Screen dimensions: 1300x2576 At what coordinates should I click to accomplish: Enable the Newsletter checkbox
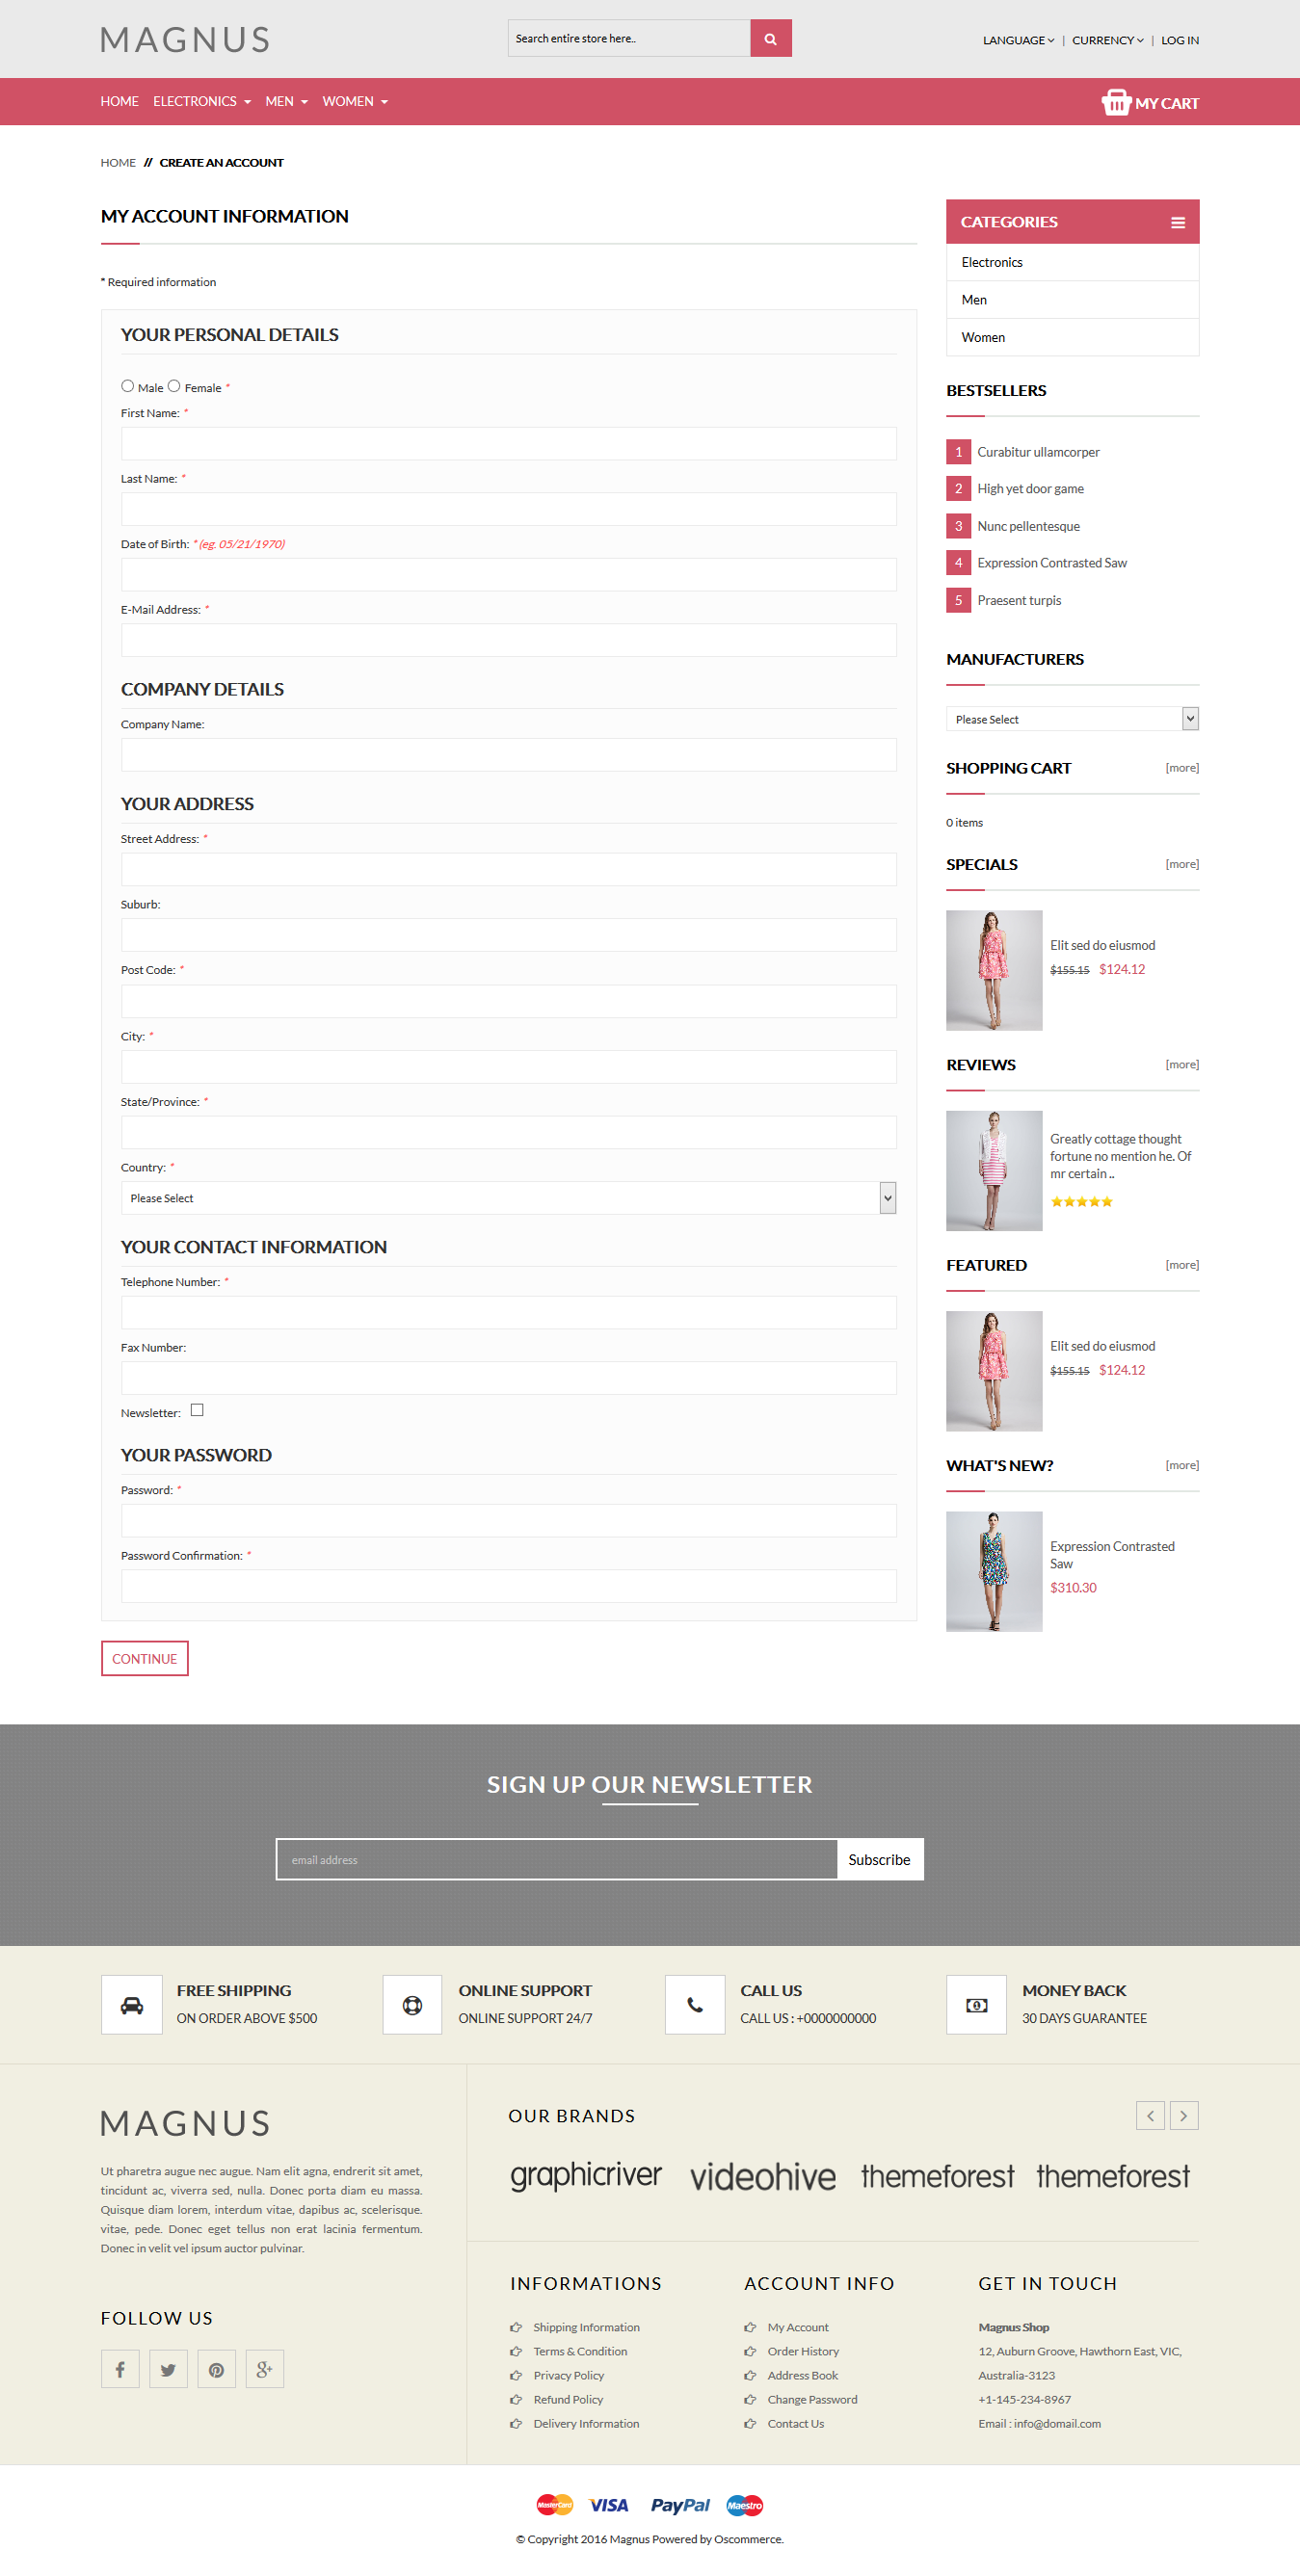(197, 1410)
